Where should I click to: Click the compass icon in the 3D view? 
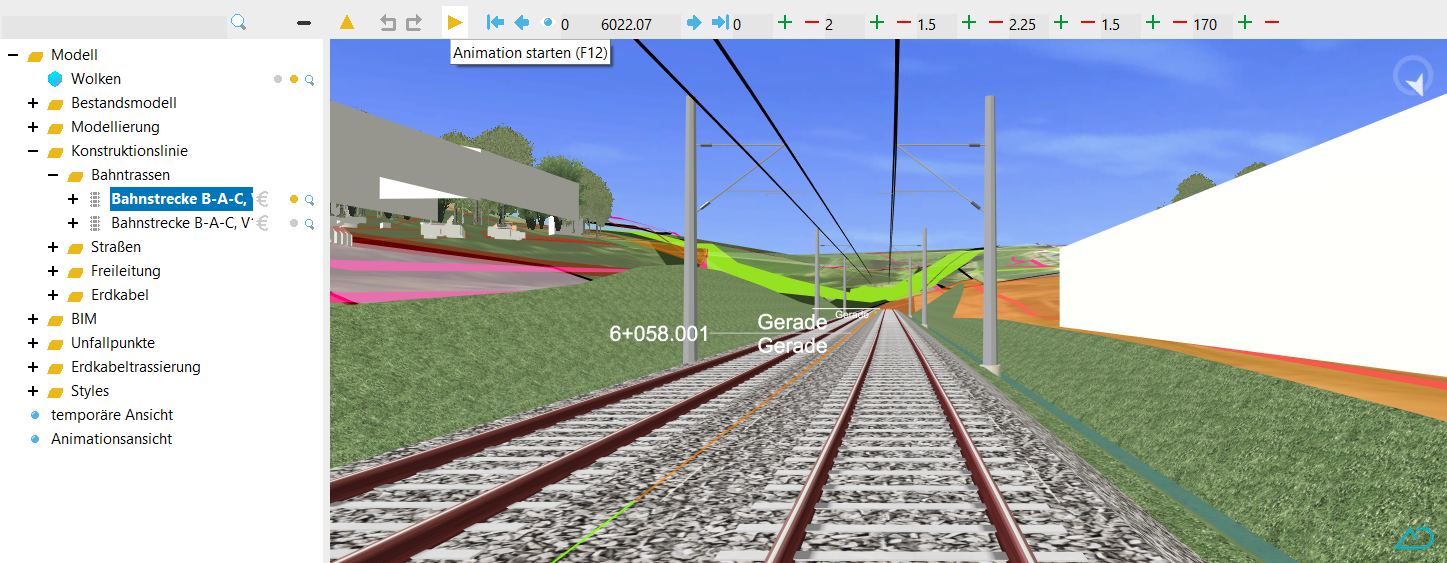pos(1412,78)
